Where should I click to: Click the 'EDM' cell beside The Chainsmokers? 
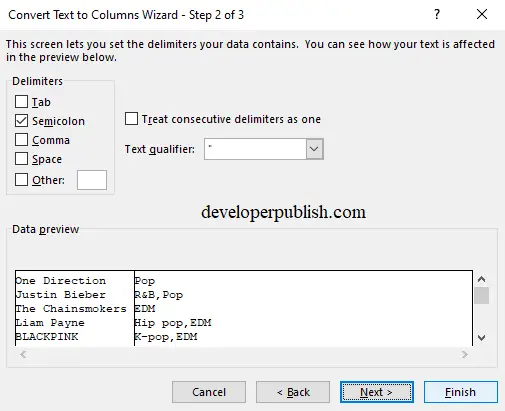coord(145,309)
